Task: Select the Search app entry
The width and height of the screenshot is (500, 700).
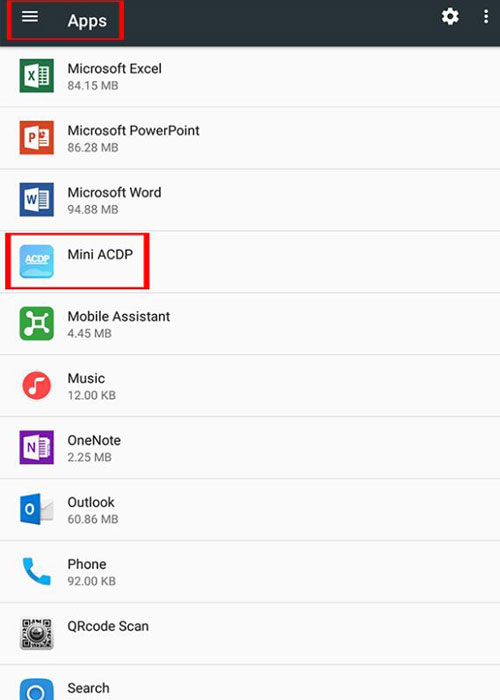Action: tap(250, 683)
